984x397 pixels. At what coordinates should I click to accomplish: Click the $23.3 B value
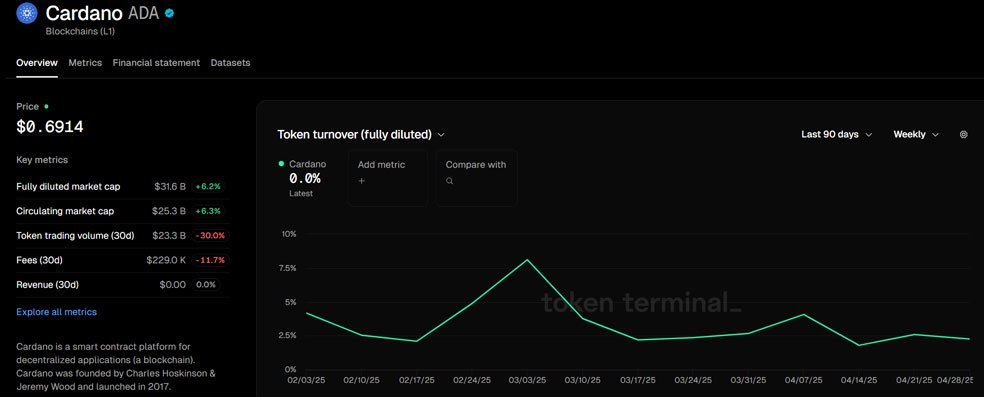169,236
